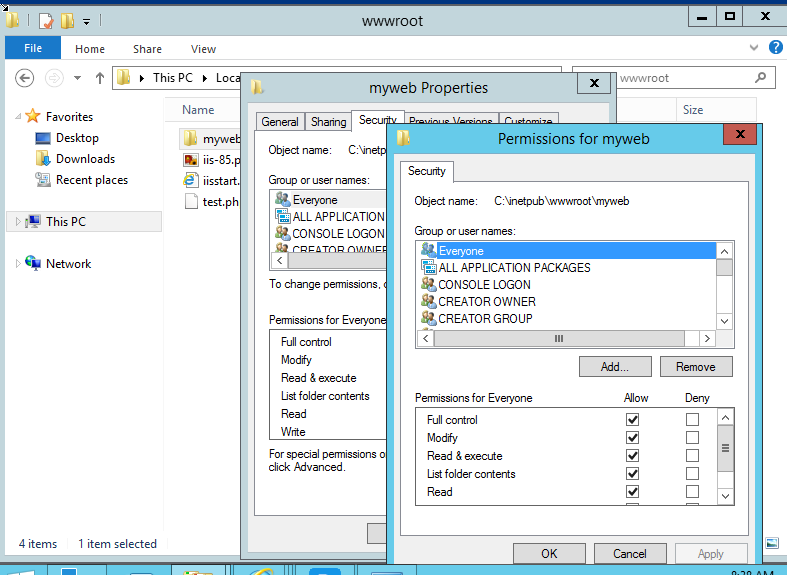787x575 pixels.
Task: Expand the This PC tree node
Action: 18,221
